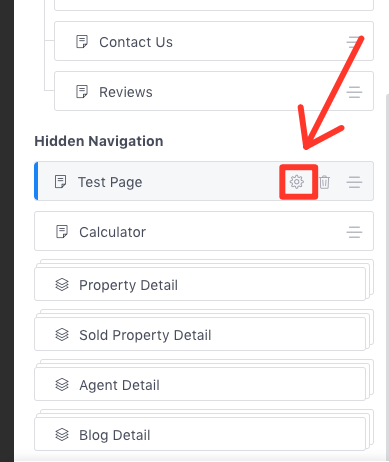Click the Calculator page icon
Screen dimensions: 389x462
[62, 232]
